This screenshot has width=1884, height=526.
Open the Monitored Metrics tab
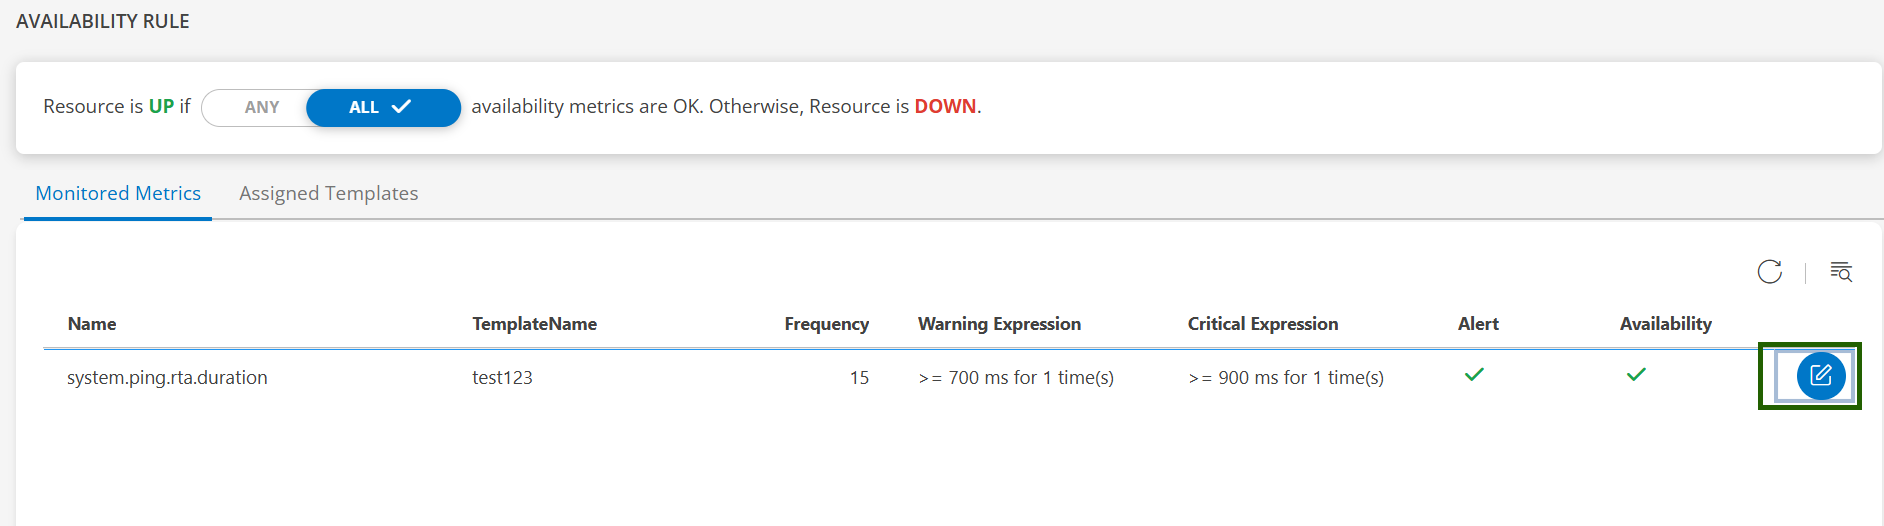(x=118, y=194)
